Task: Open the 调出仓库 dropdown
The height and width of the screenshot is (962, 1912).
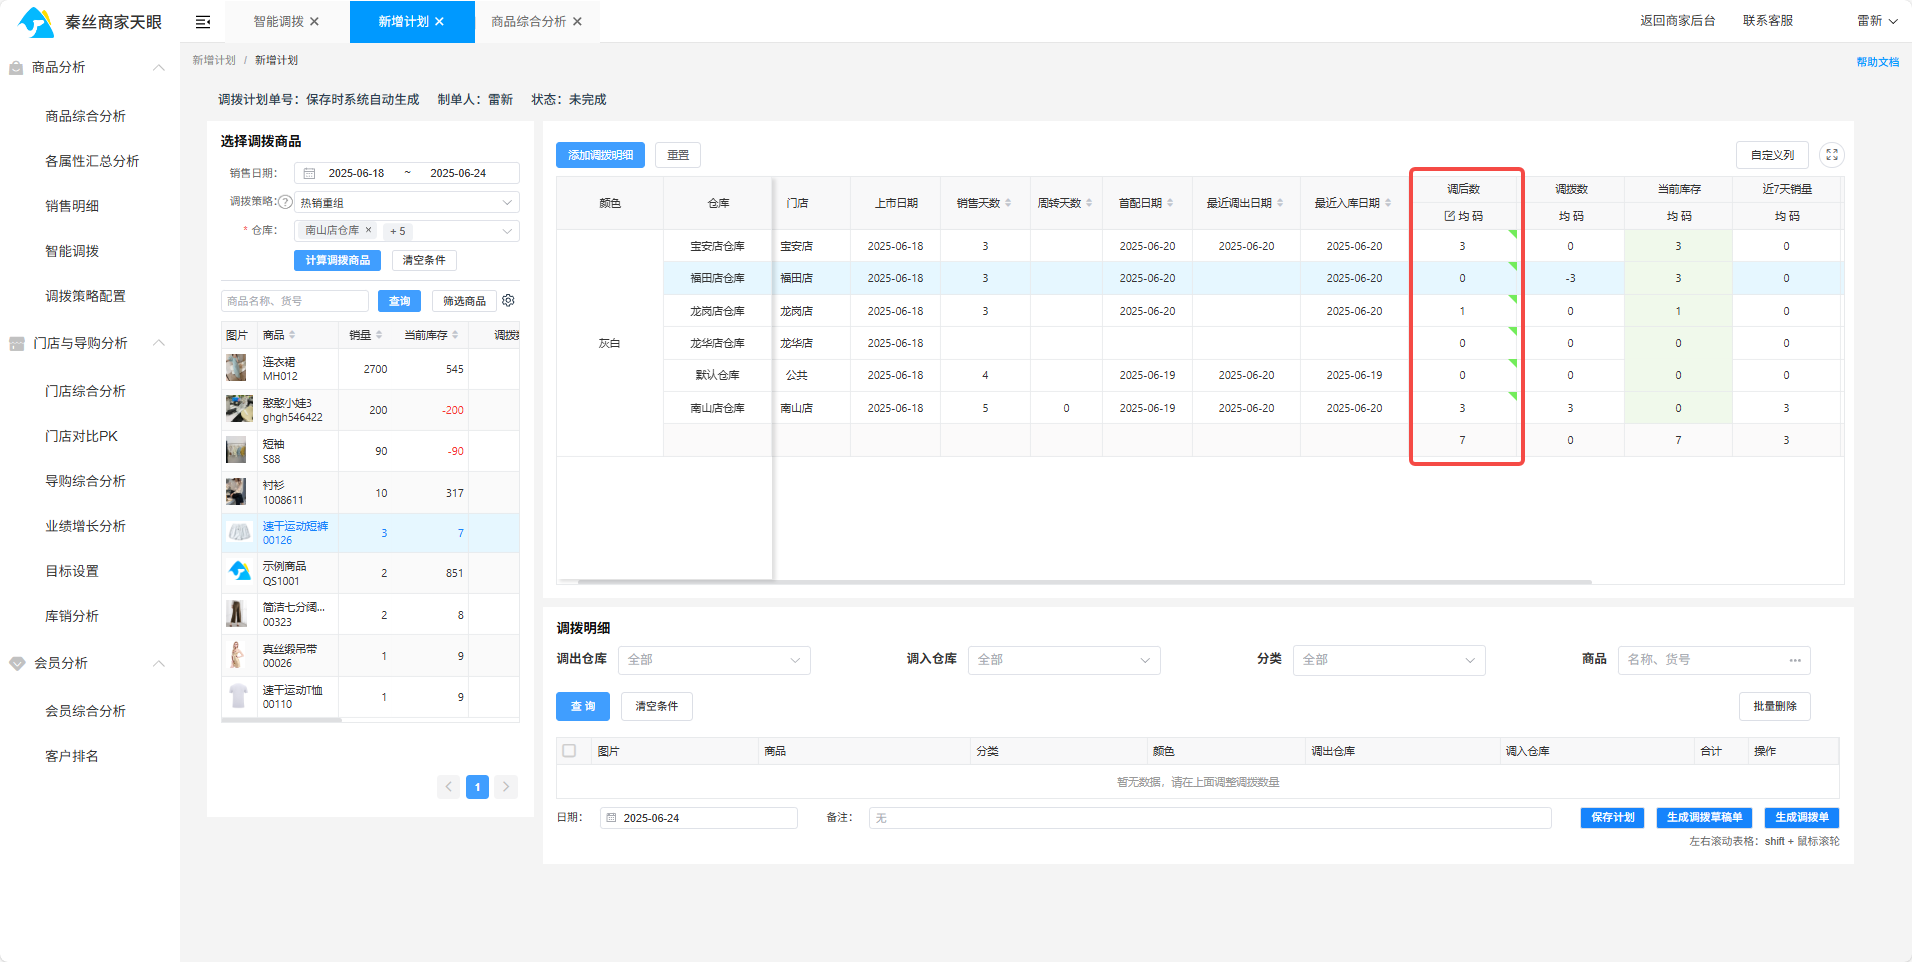Action: 714,660
